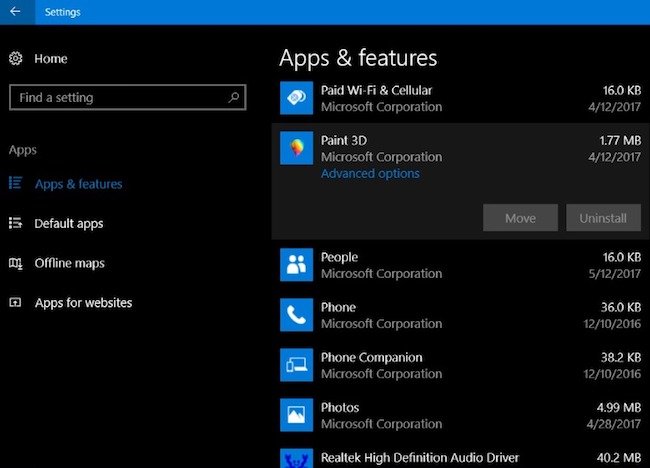This screenshot has width=650, height=468.
Task: Open Paint 3D Advanced options link
Action: click(370, 174)
